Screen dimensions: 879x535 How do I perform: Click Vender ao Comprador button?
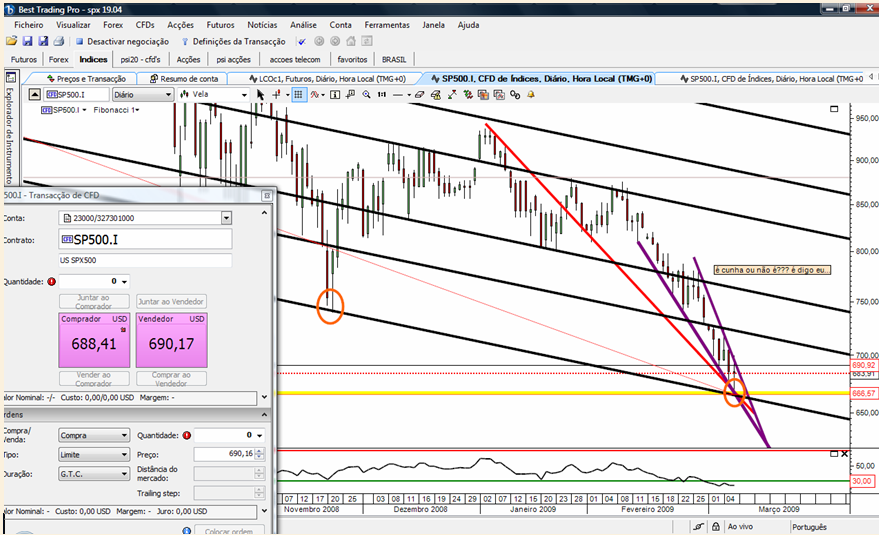pyautogui.click(x=94, y=379)
